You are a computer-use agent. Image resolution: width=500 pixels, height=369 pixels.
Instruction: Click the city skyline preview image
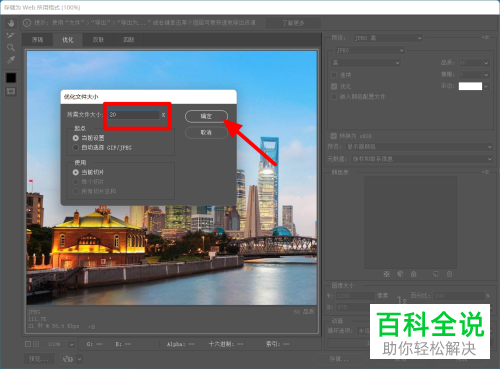[x=172, y=178]
